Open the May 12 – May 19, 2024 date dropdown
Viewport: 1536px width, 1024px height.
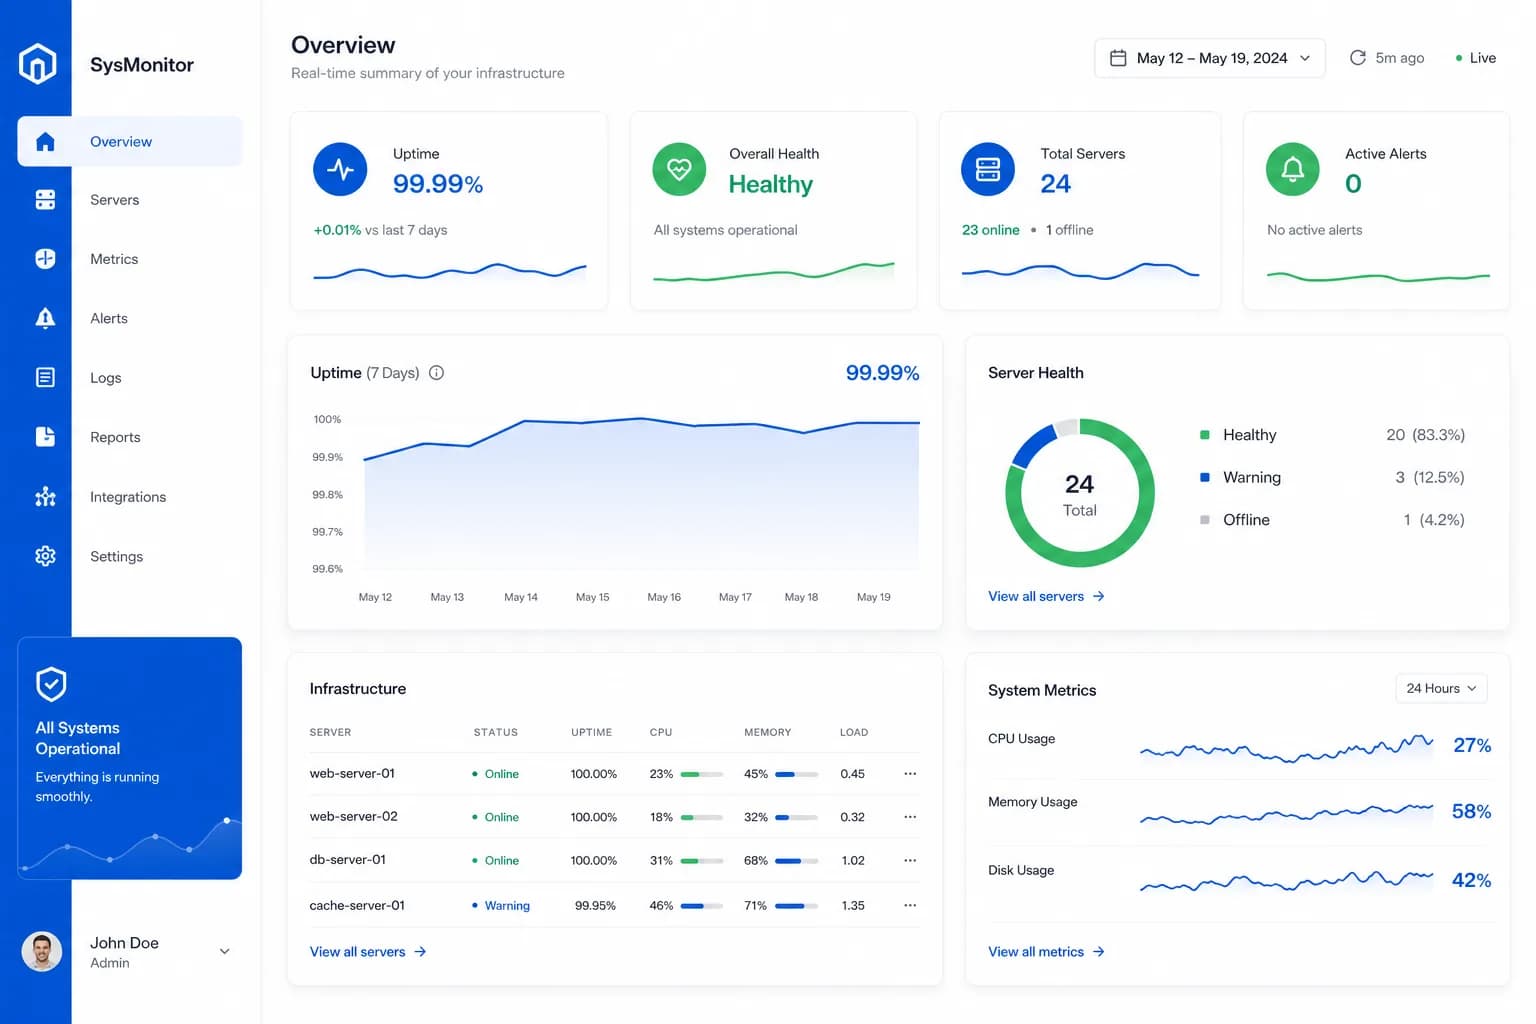click(1210, 58)
